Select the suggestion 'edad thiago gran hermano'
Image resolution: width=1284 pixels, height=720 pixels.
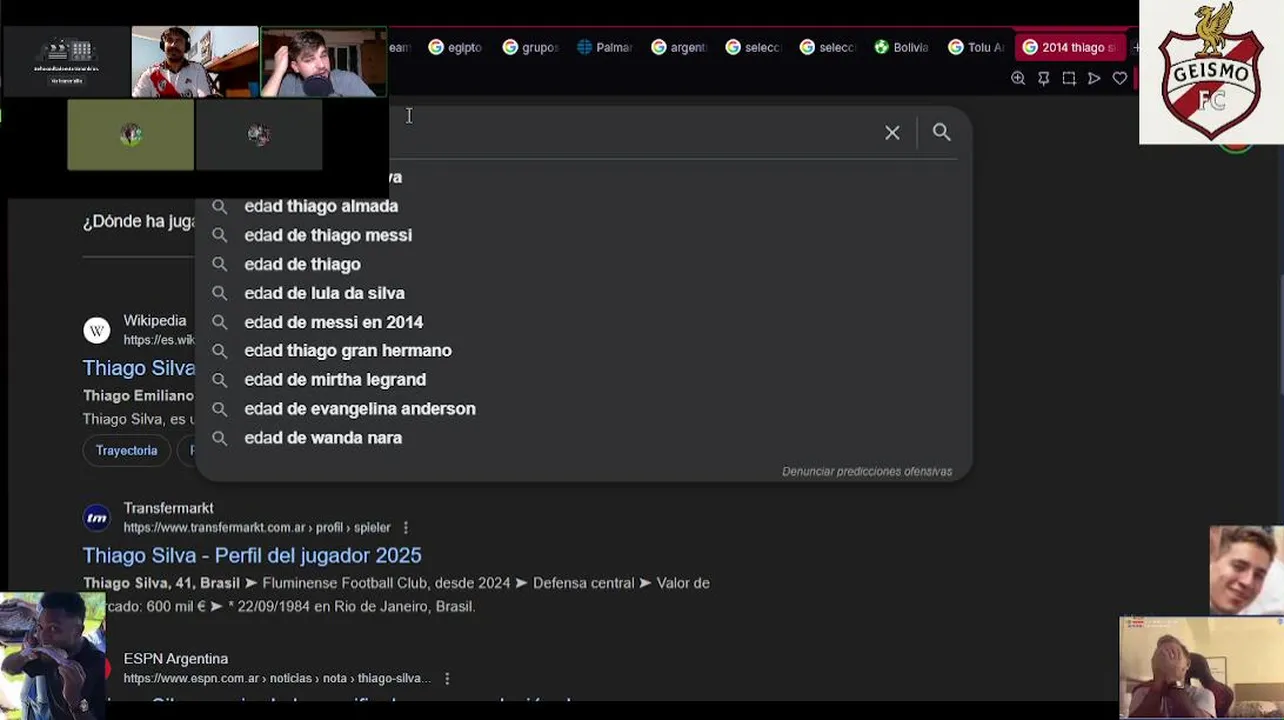coord(348,350)
